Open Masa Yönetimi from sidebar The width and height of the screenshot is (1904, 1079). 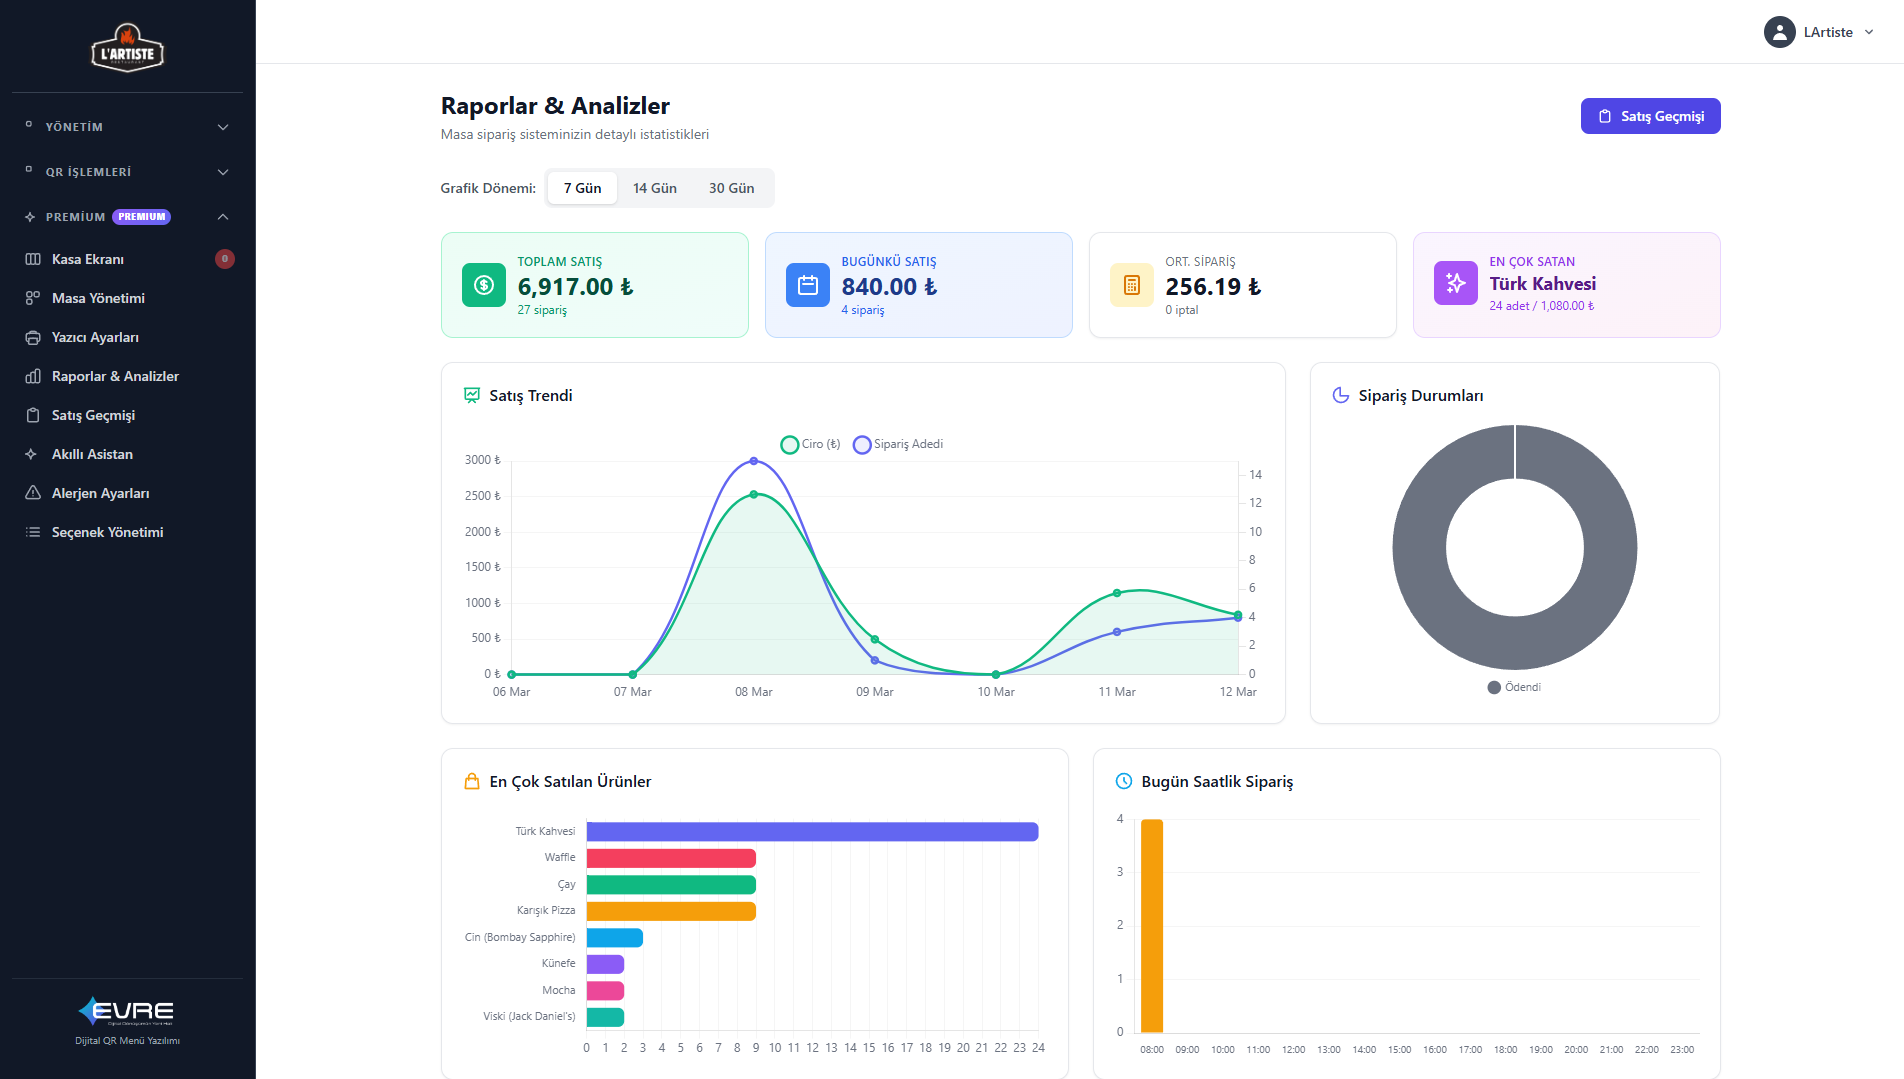click(127, 298)
